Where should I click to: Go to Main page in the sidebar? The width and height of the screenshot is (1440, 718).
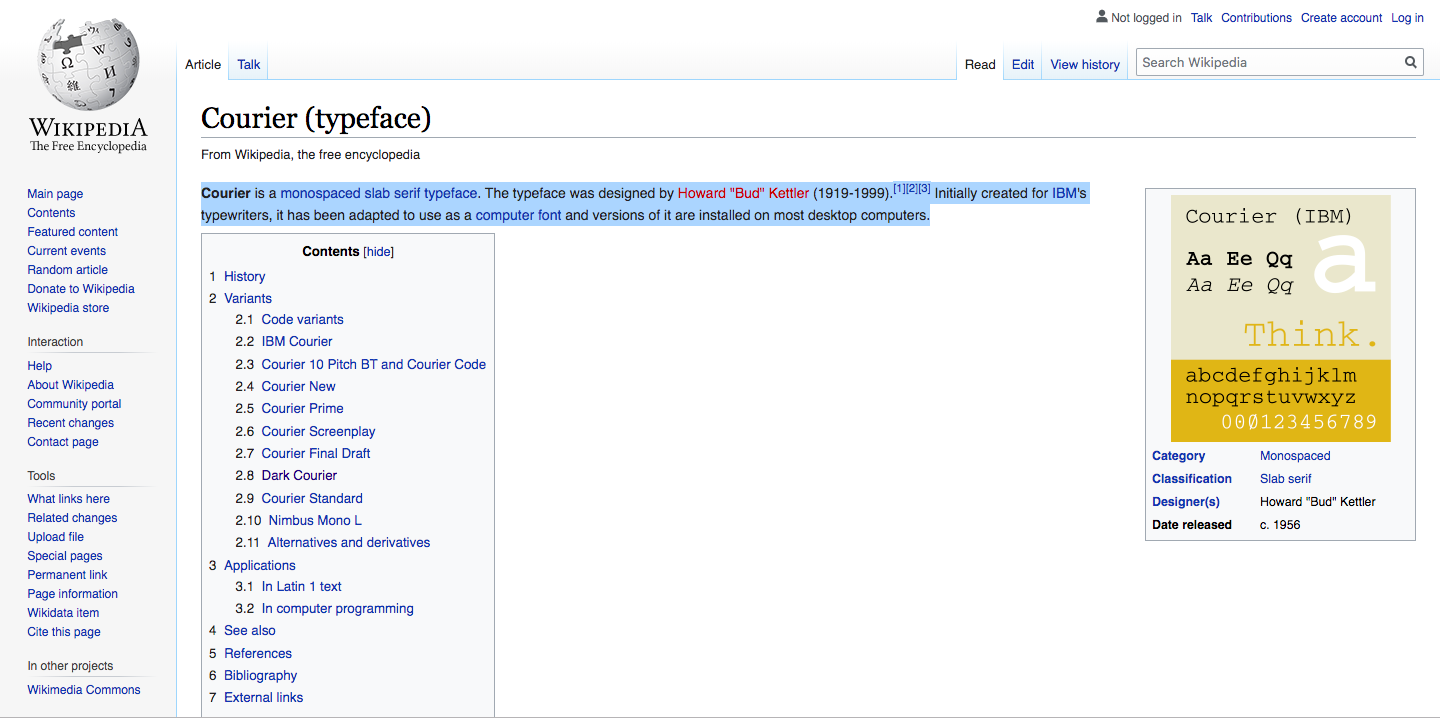click(55, 194)
